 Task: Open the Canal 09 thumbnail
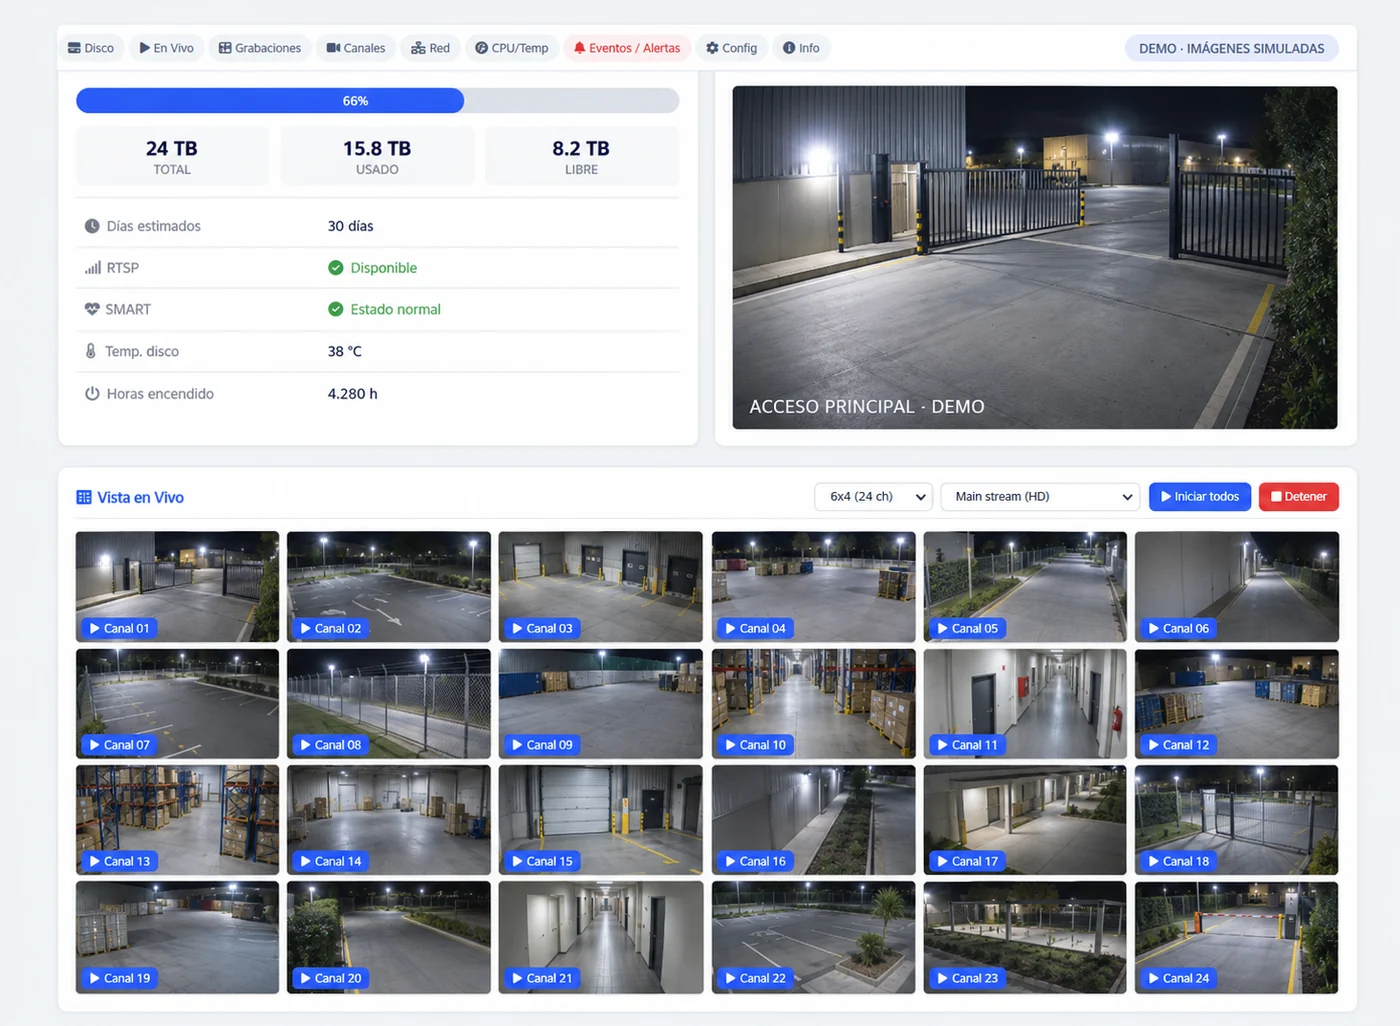click(x=601, y=704)
